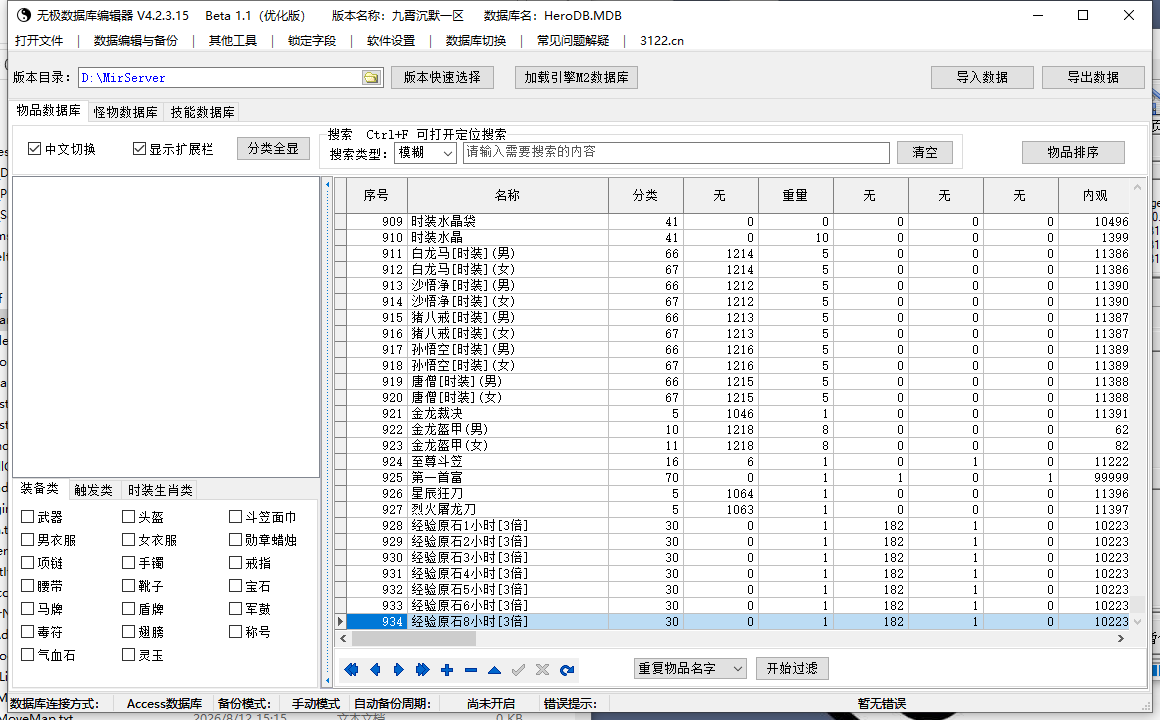Click 清空 search button

925,152
